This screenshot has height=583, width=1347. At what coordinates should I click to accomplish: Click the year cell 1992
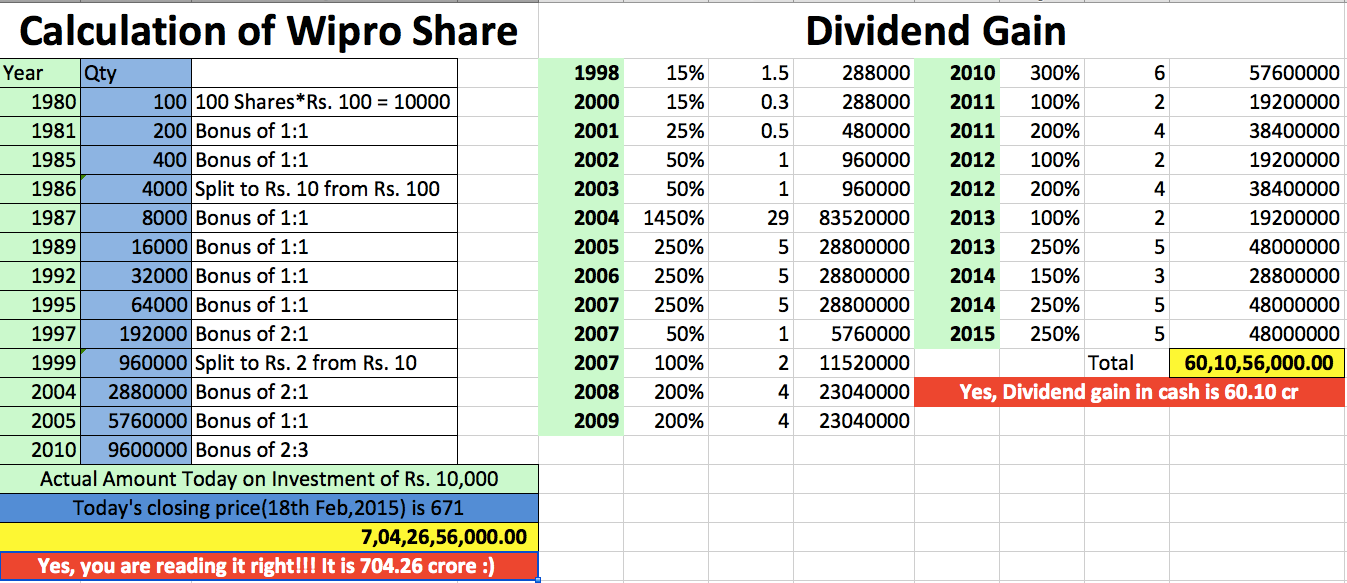pos(40,276)
